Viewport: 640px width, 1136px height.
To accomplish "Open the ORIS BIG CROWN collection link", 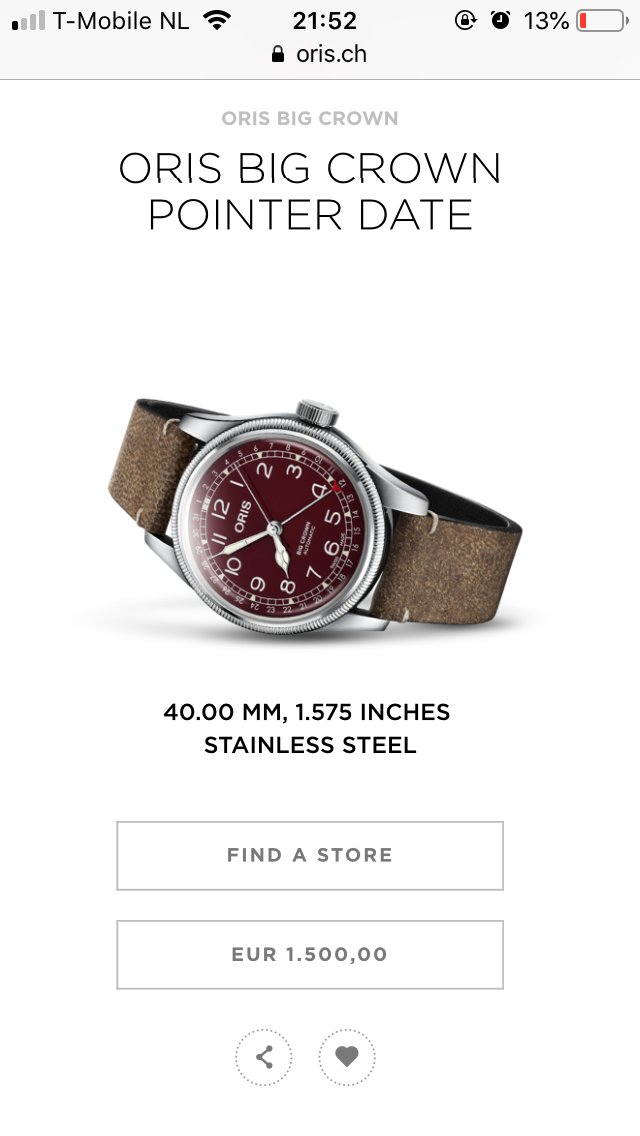I will (310, 118).
